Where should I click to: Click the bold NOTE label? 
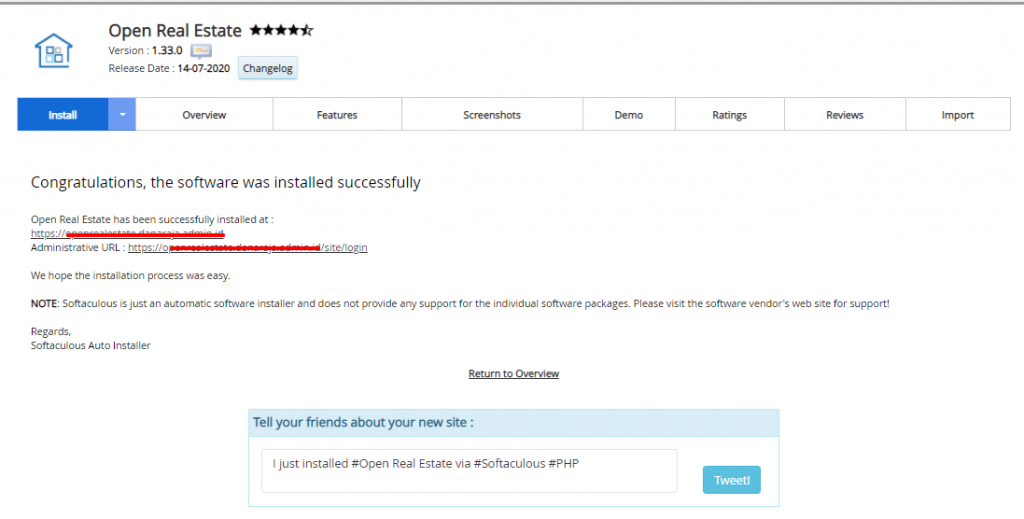point(44,304)
